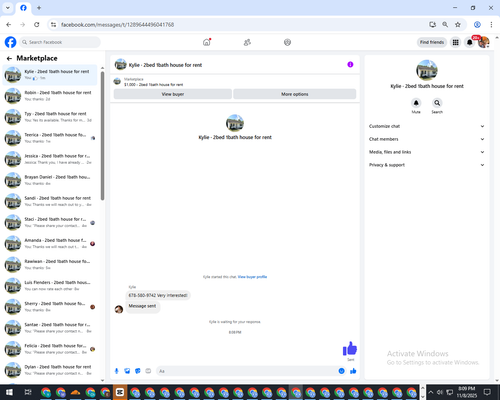Image resolution: width=500 pixels, height=400 pixels.
Task: Open the Sandi conversation row
Action: 50,201
